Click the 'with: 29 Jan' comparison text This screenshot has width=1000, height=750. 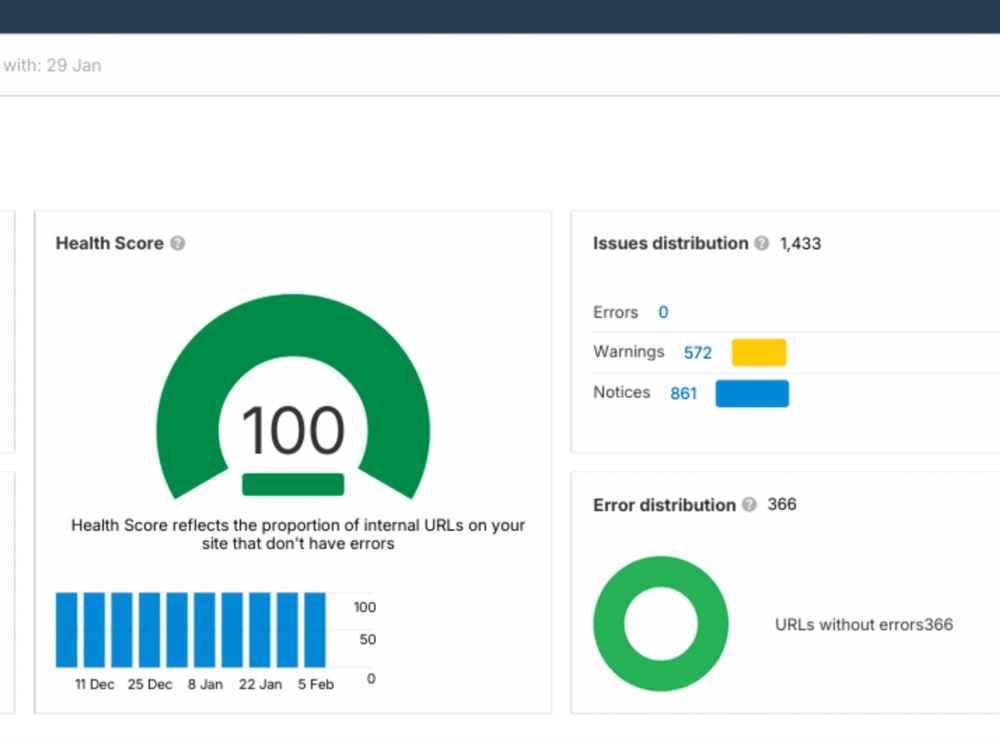point(52,65)
